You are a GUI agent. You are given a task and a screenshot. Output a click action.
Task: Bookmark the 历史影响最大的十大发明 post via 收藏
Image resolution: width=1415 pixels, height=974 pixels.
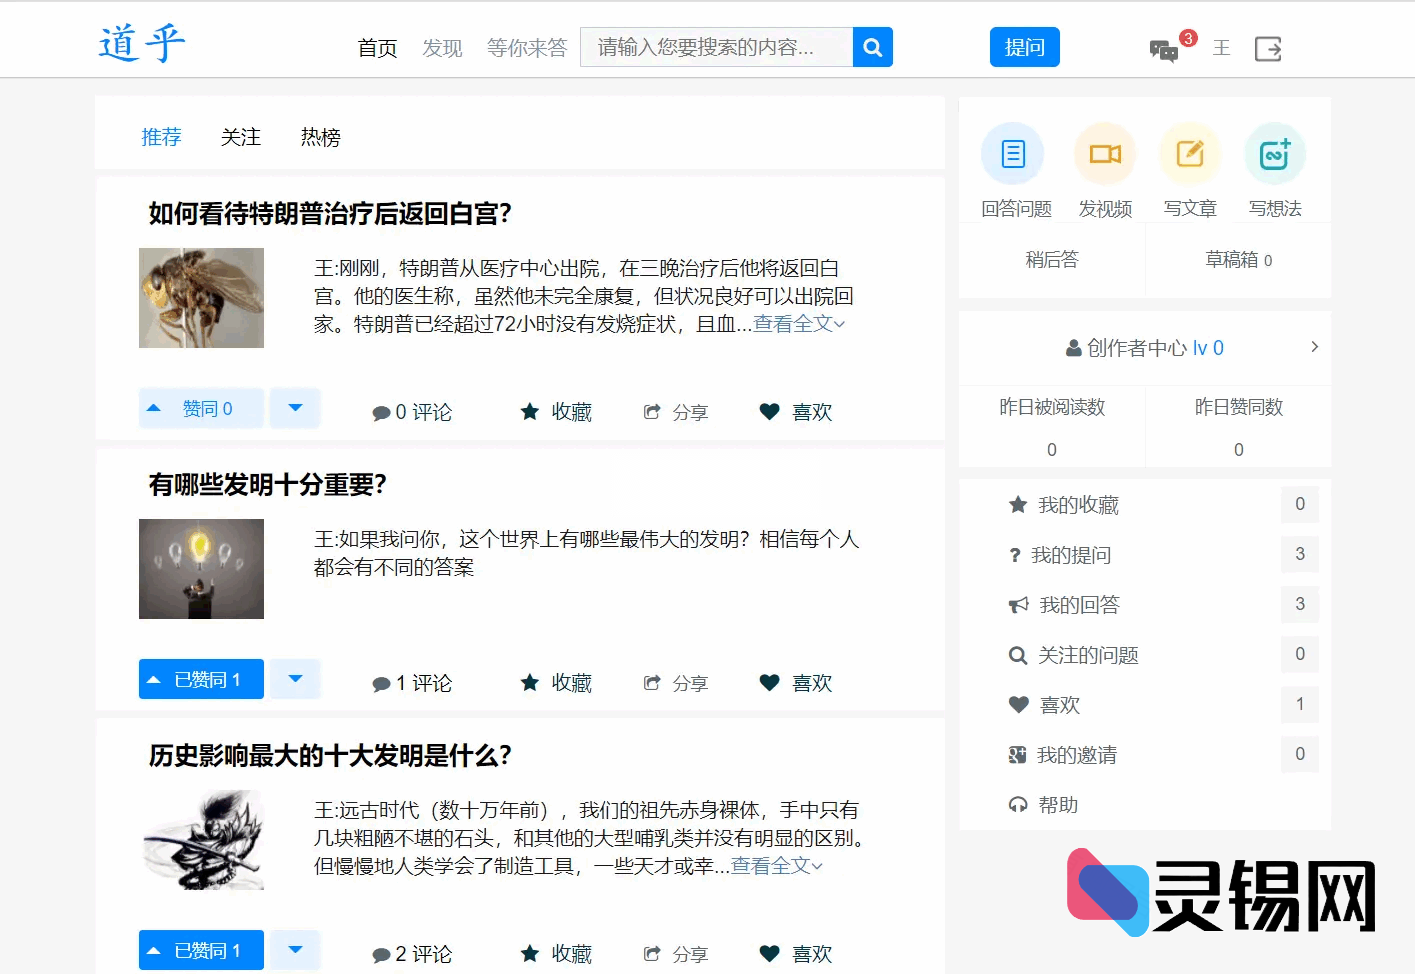point(555,953)
